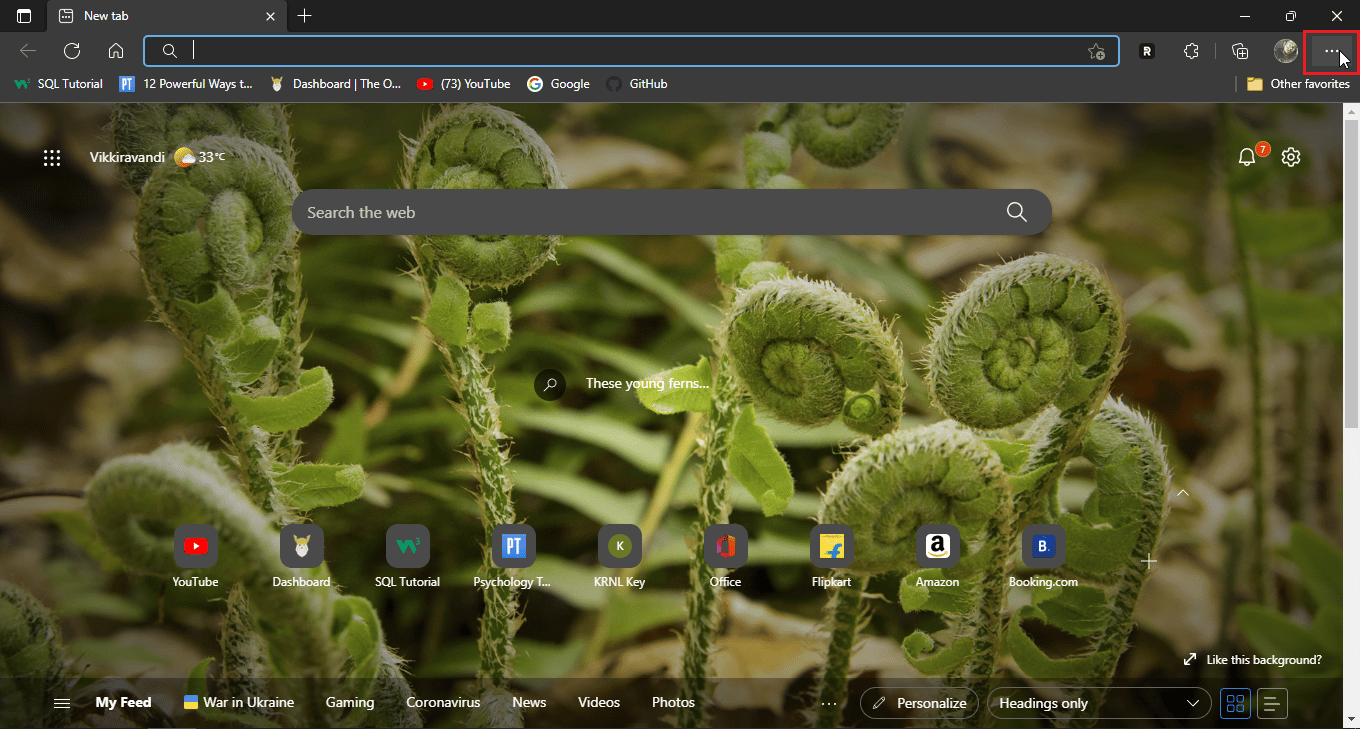Open the Extensions puzzle icon
Screen dimensions: 1360x729
point(1190,51)
